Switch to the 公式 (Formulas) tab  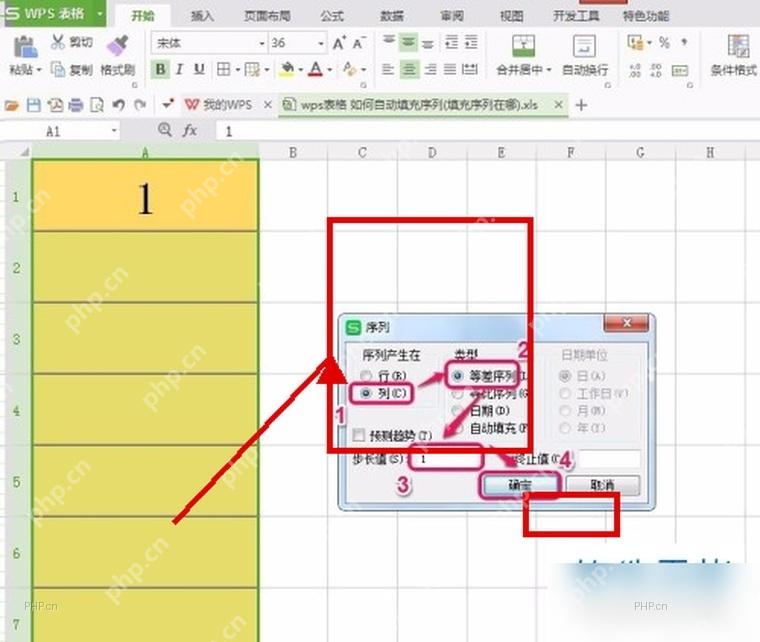(332, 16)
